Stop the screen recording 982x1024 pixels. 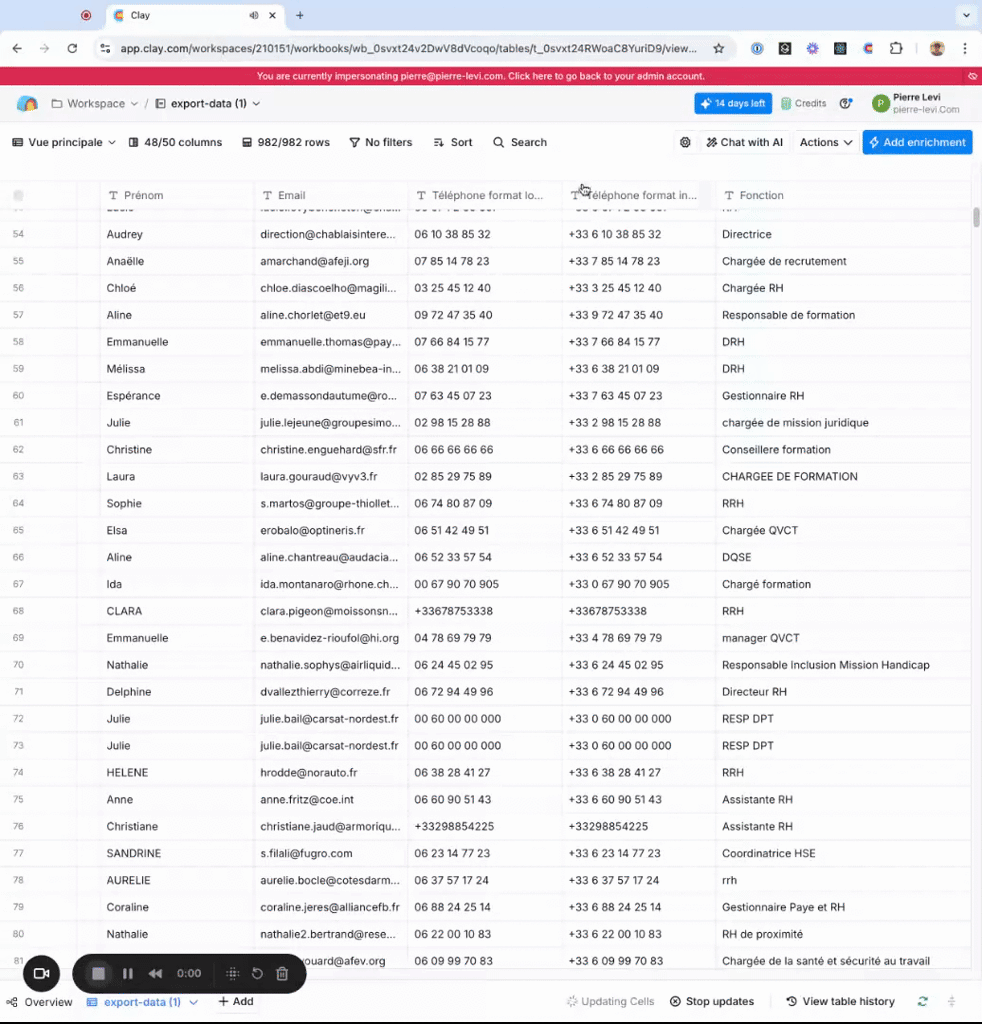click(x=98, y=974)
